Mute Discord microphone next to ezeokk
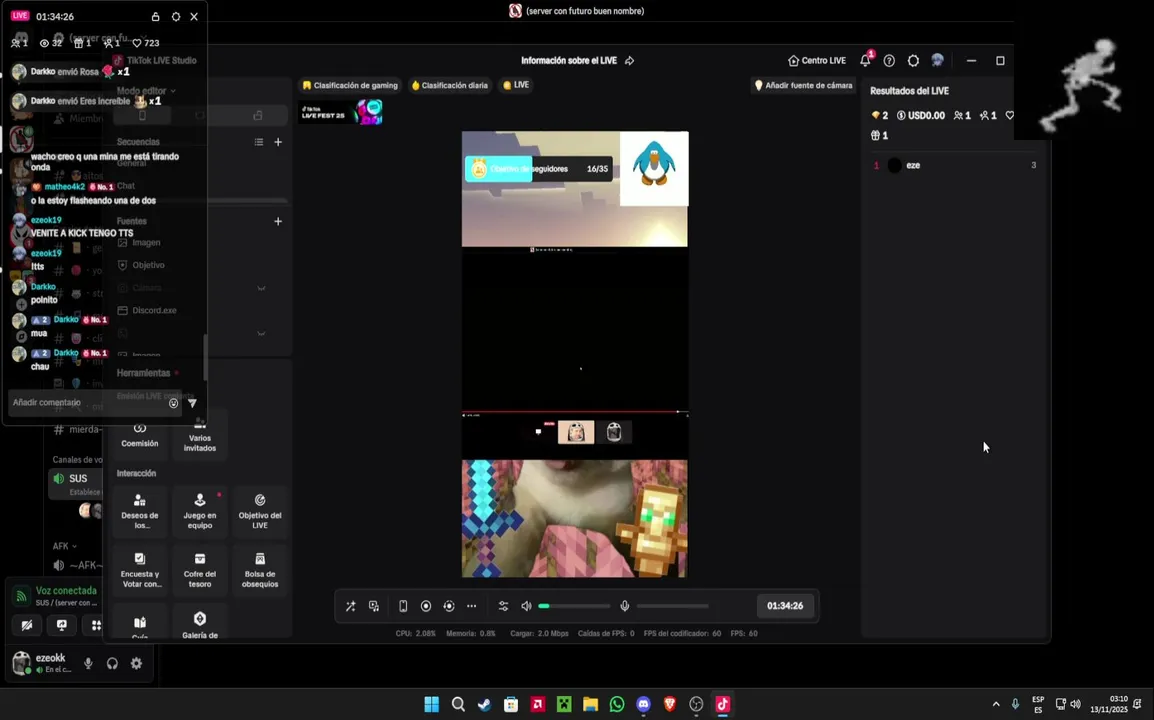The image size is (1154, 720). coord(88,663)
